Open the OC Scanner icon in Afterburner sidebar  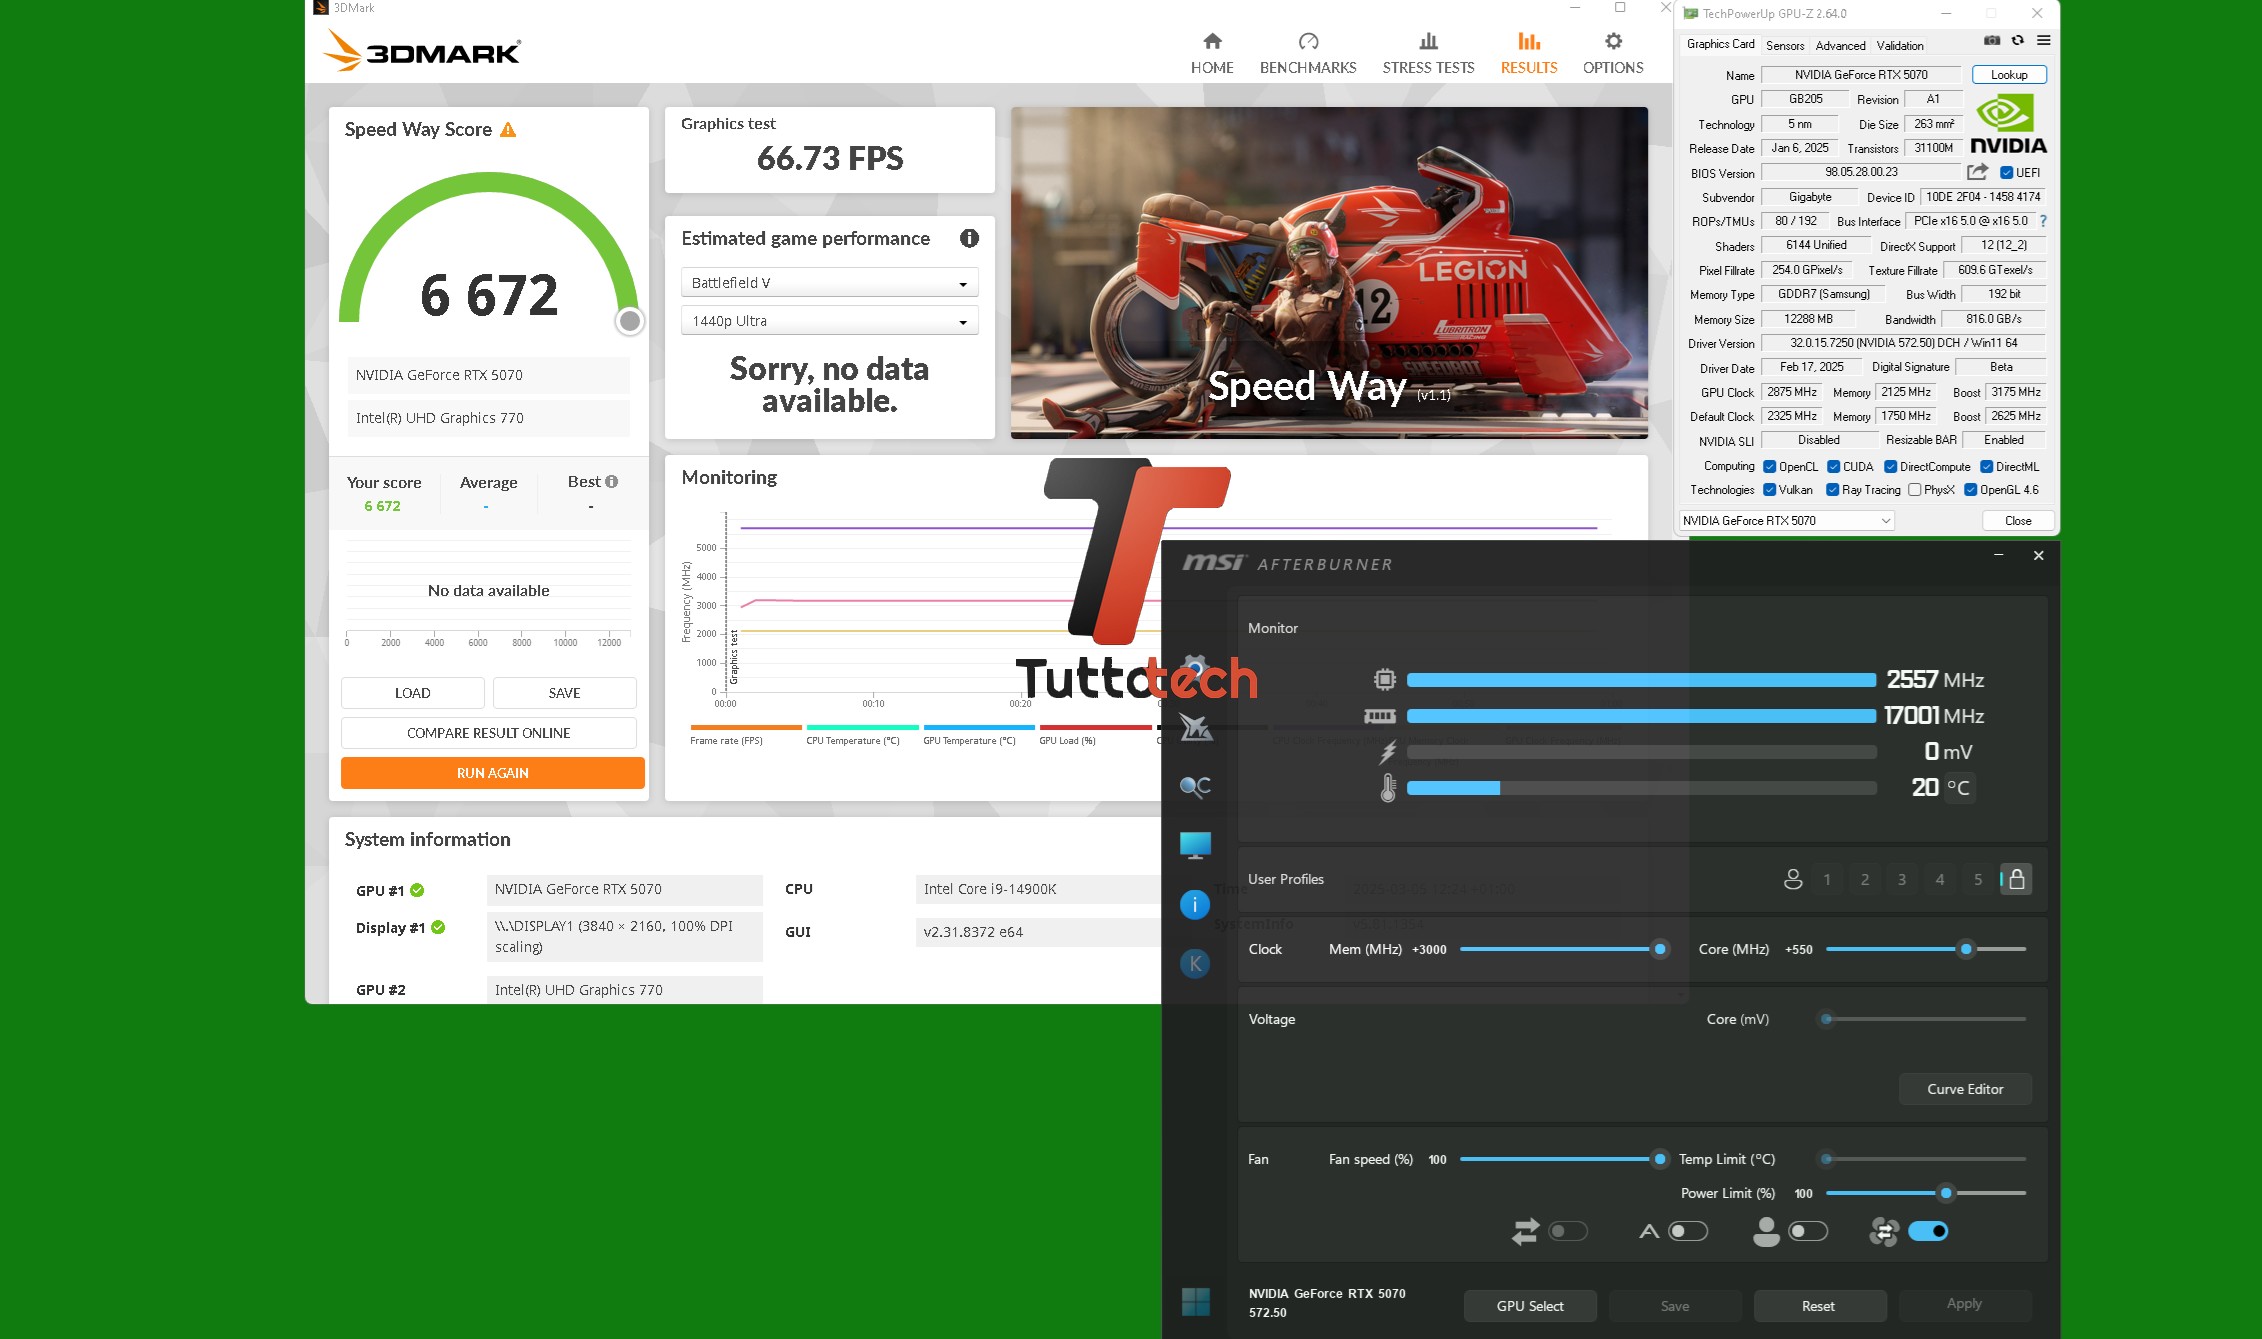[x=1195, y=787]
